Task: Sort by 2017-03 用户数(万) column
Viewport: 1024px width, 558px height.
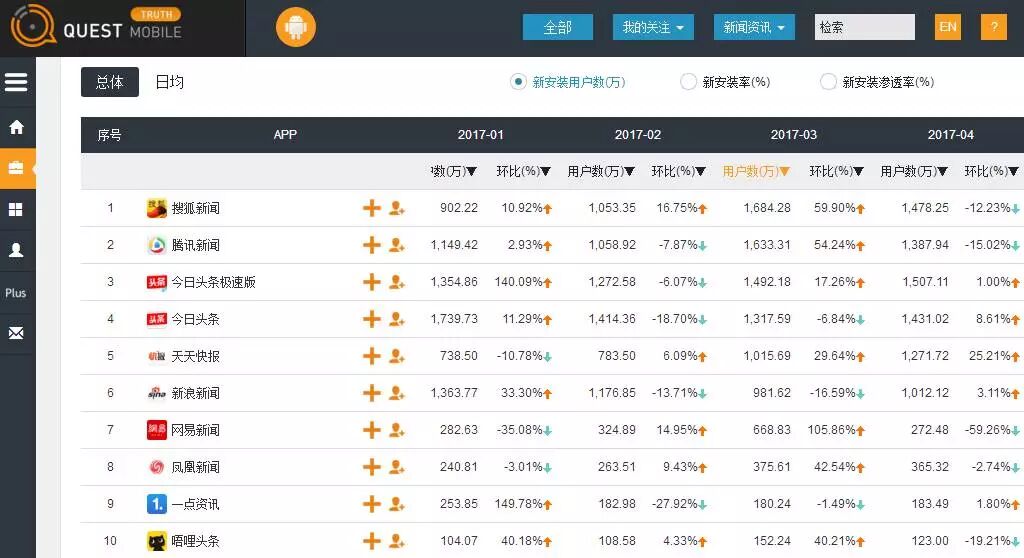Action: click(x=756, y=171)
